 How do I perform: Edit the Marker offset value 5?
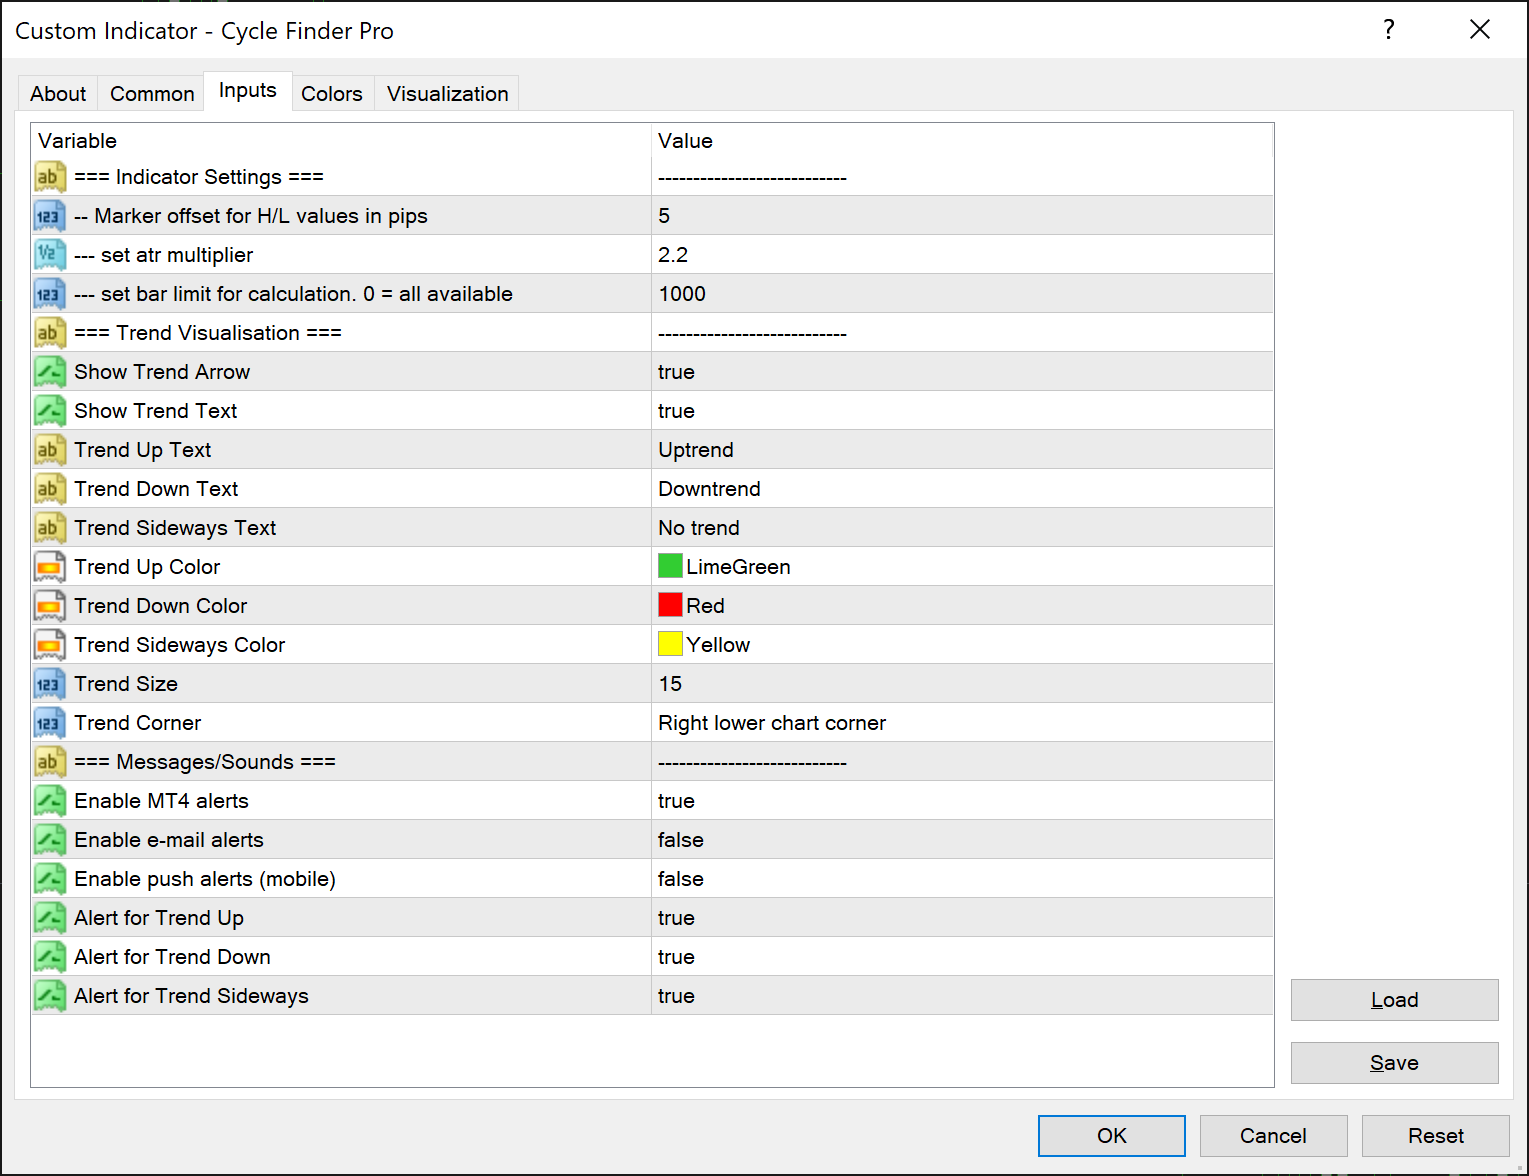click(x=962, y=216)
